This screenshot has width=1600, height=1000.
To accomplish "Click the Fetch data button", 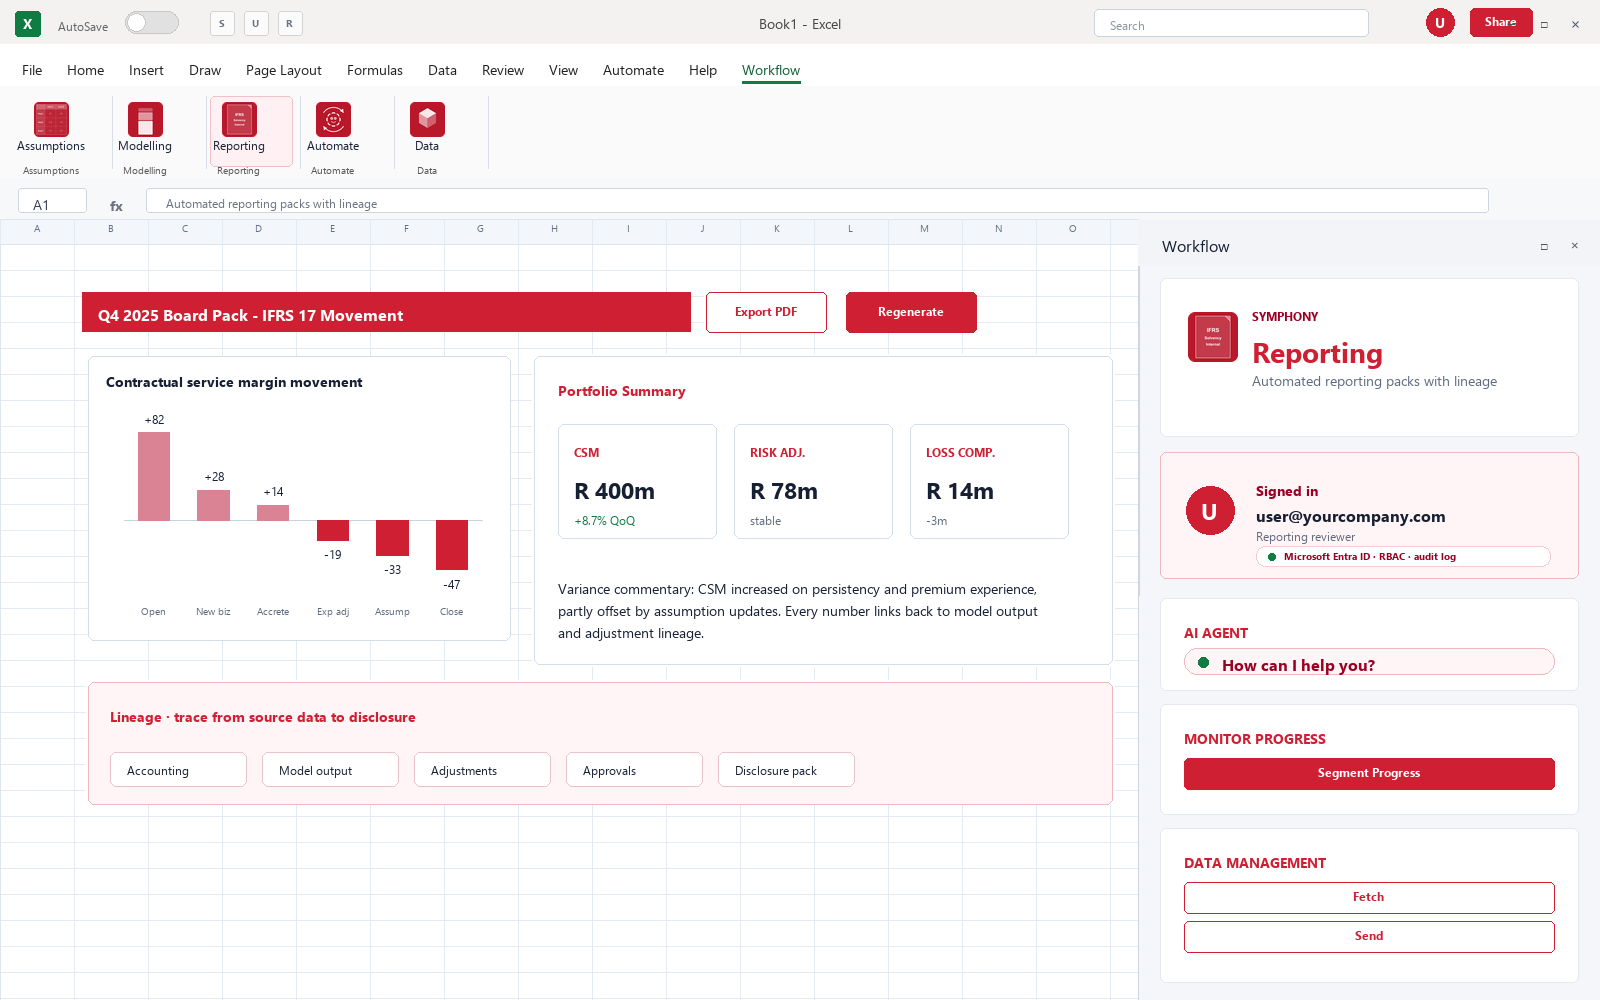I will tap(1369, 898).
